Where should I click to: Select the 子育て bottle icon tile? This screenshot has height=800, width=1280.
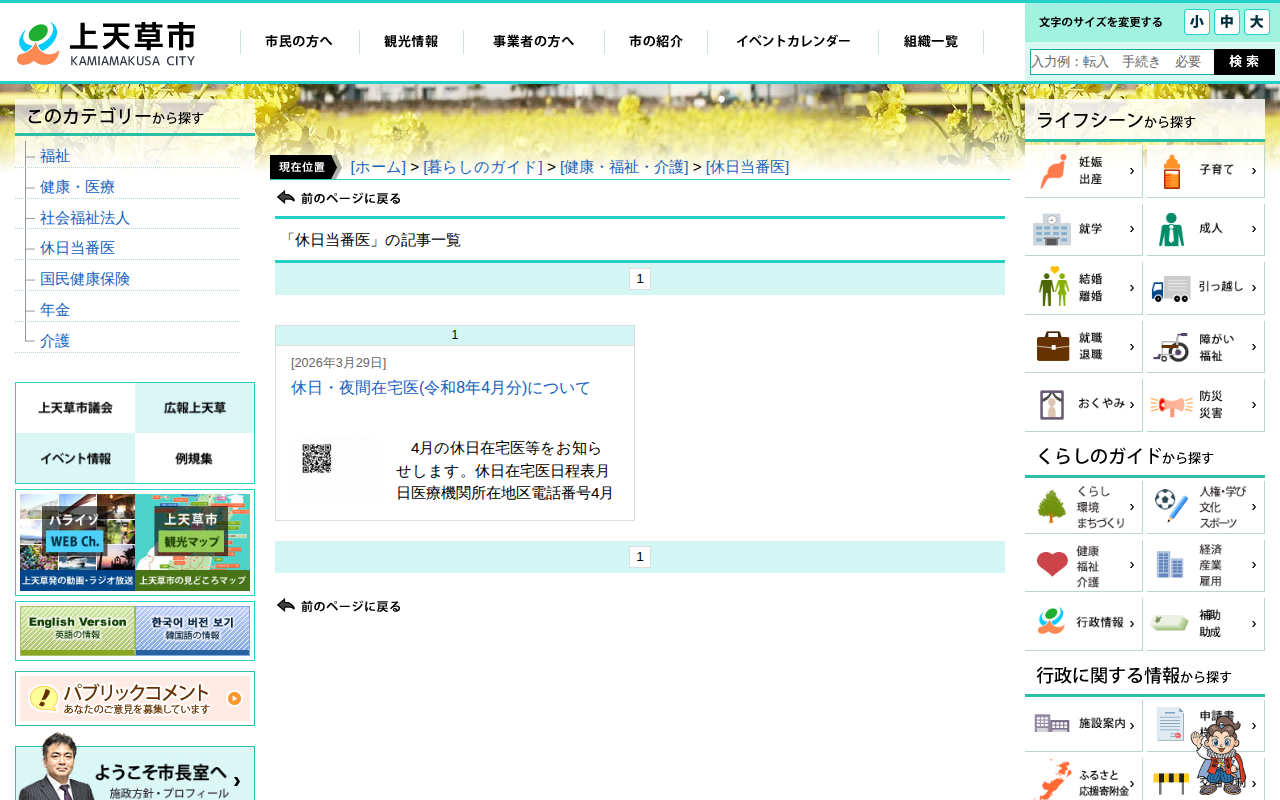pyautogui.click(x=1205, y=171)
